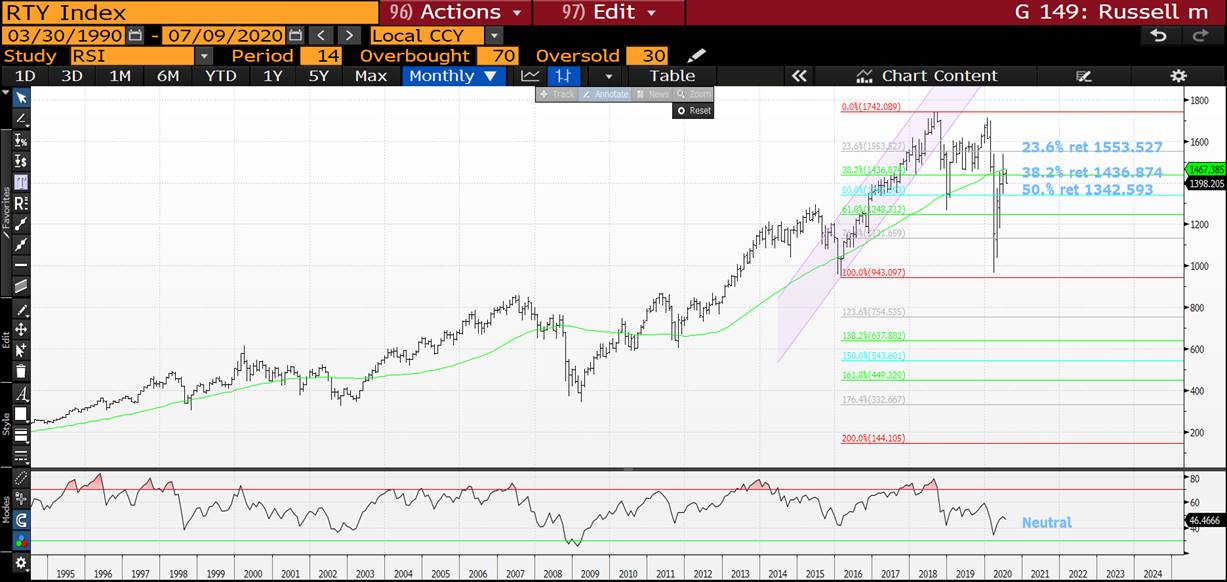Edit the Overbought value field showing 70

pos(497,55)
